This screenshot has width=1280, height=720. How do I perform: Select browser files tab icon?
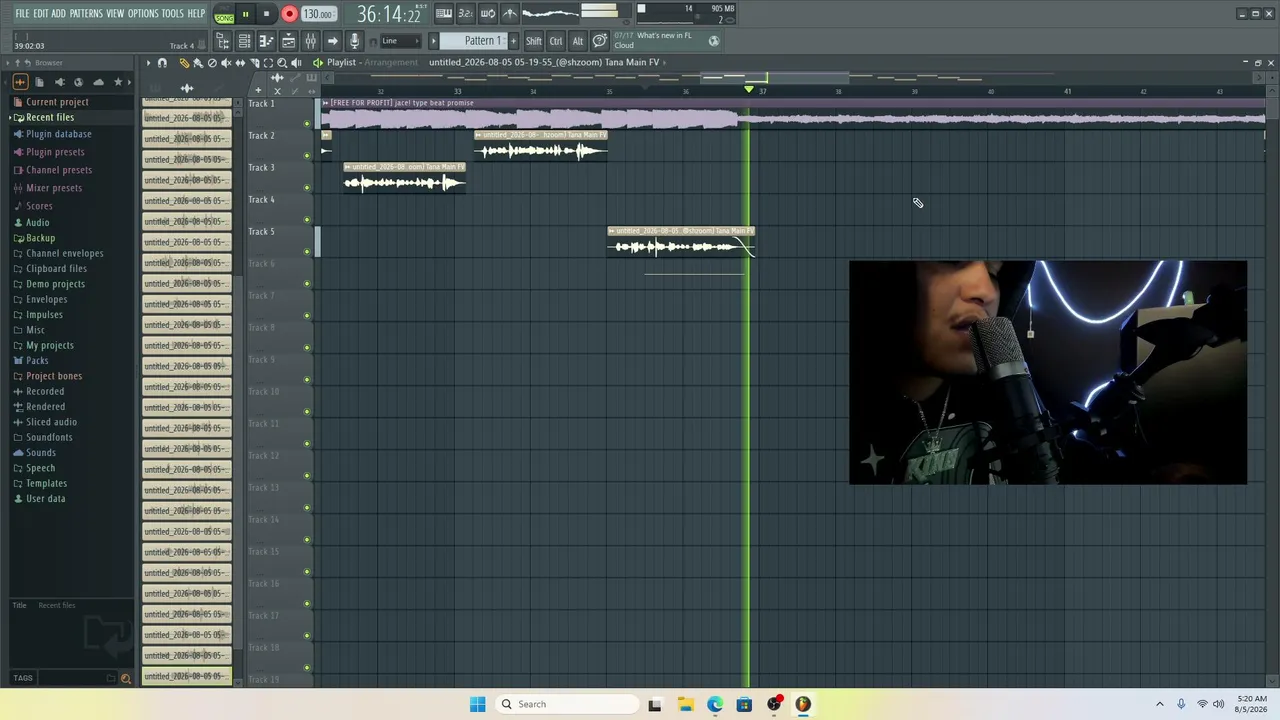(39, 82)
